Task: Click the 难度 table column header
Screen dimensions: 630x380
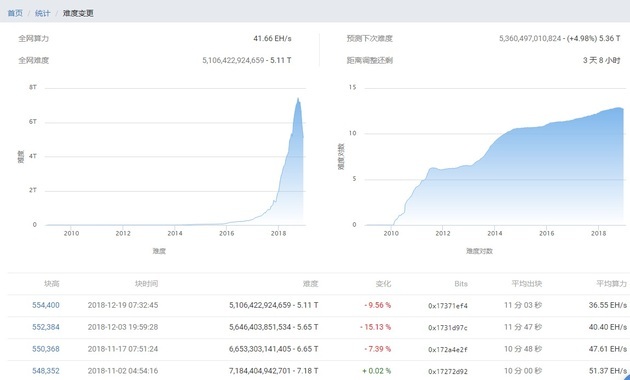Action: click(x=311, y=284)
